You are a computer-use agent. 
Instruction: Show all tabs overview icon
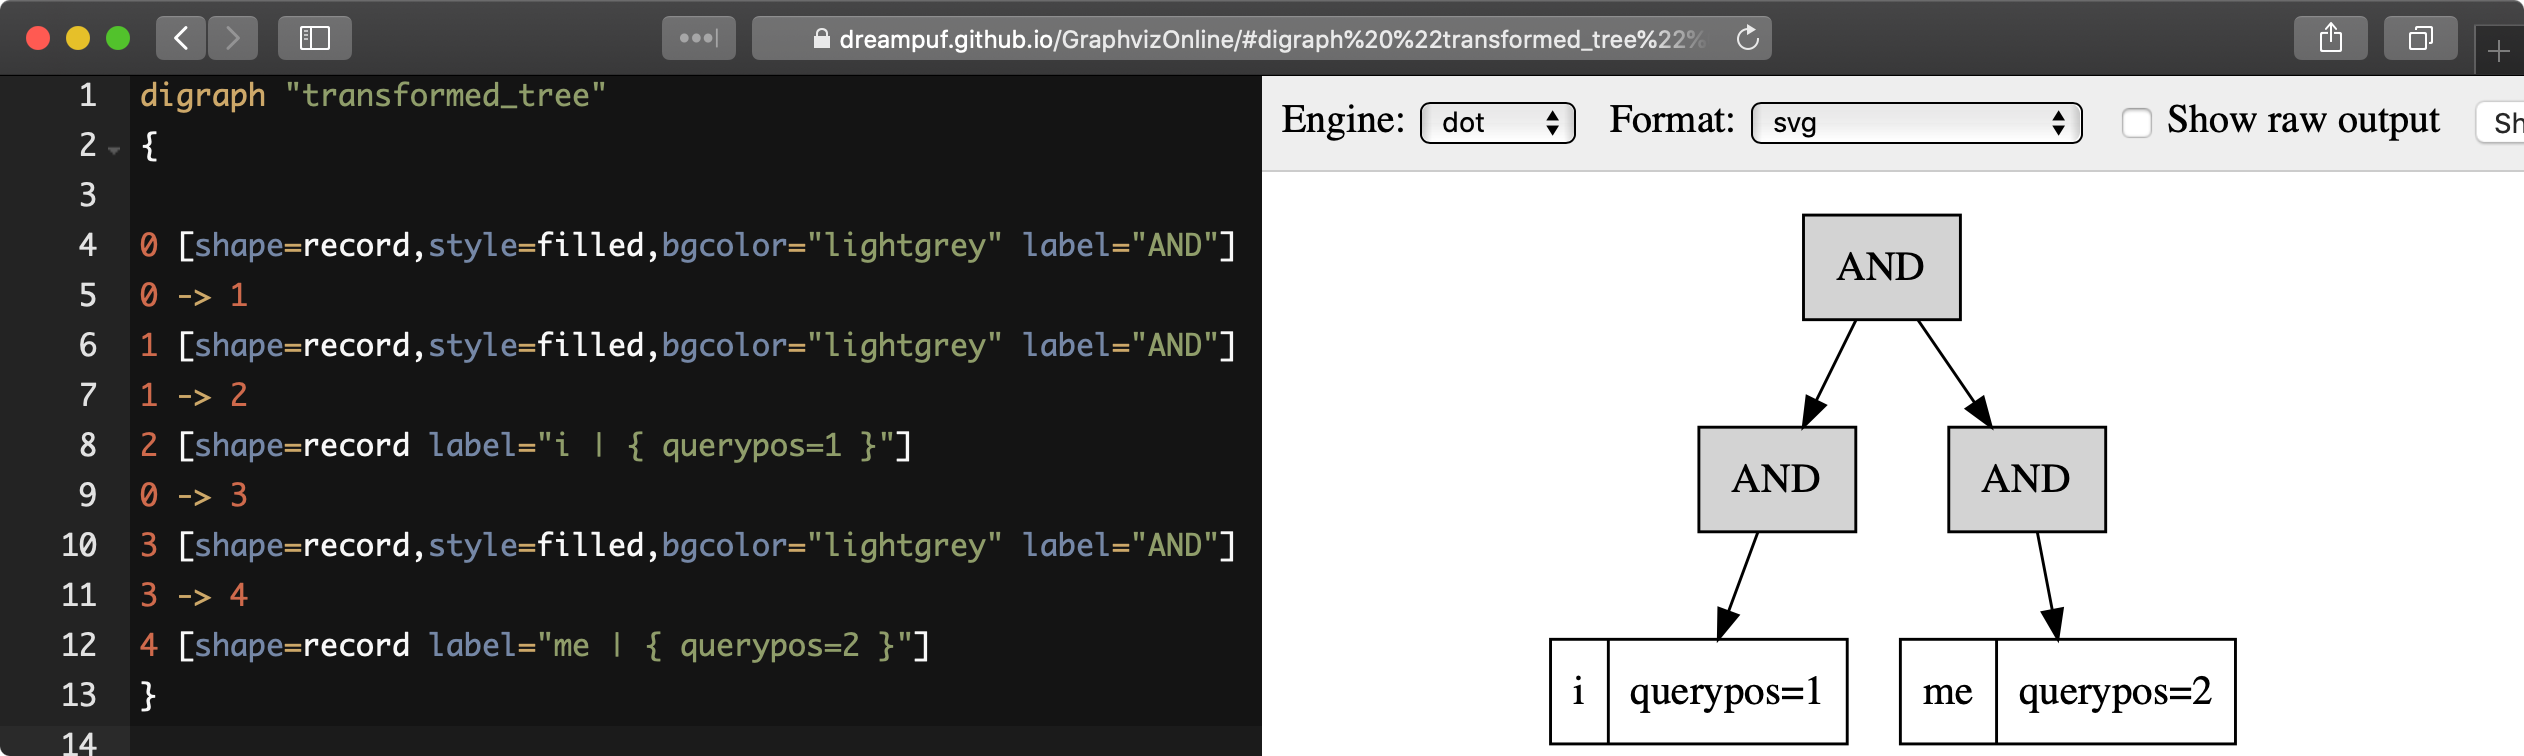[2420, 38]
